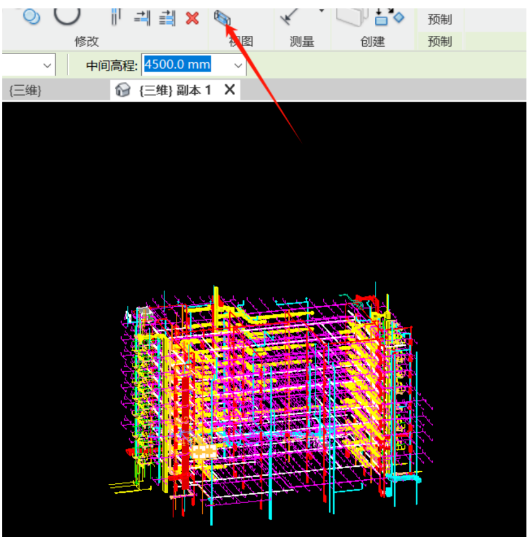This screenshot has width=532, height=537.
Task: Select the Rotate circle tool
Action: pos(67,16)
